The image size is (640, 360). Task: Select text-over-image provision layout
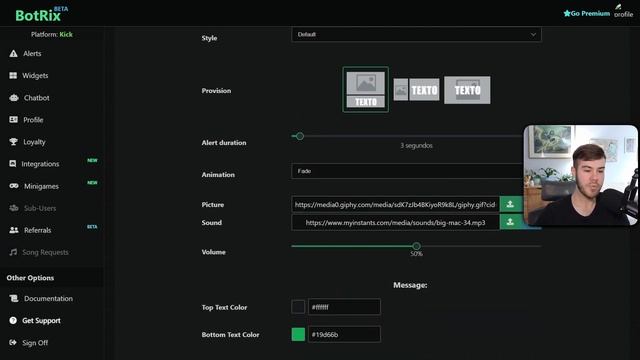tap(467, 90)
